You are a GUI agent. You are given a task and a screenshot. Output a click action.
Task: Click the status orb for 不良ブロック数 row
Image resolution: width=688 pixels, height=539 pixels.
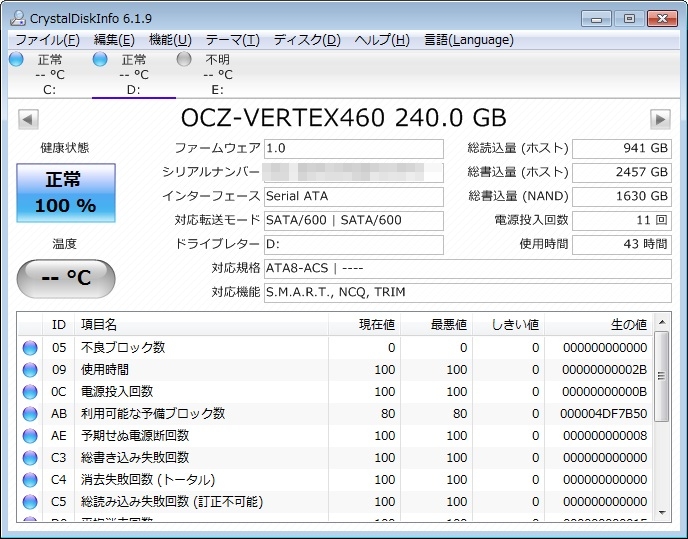click(30, 348)
